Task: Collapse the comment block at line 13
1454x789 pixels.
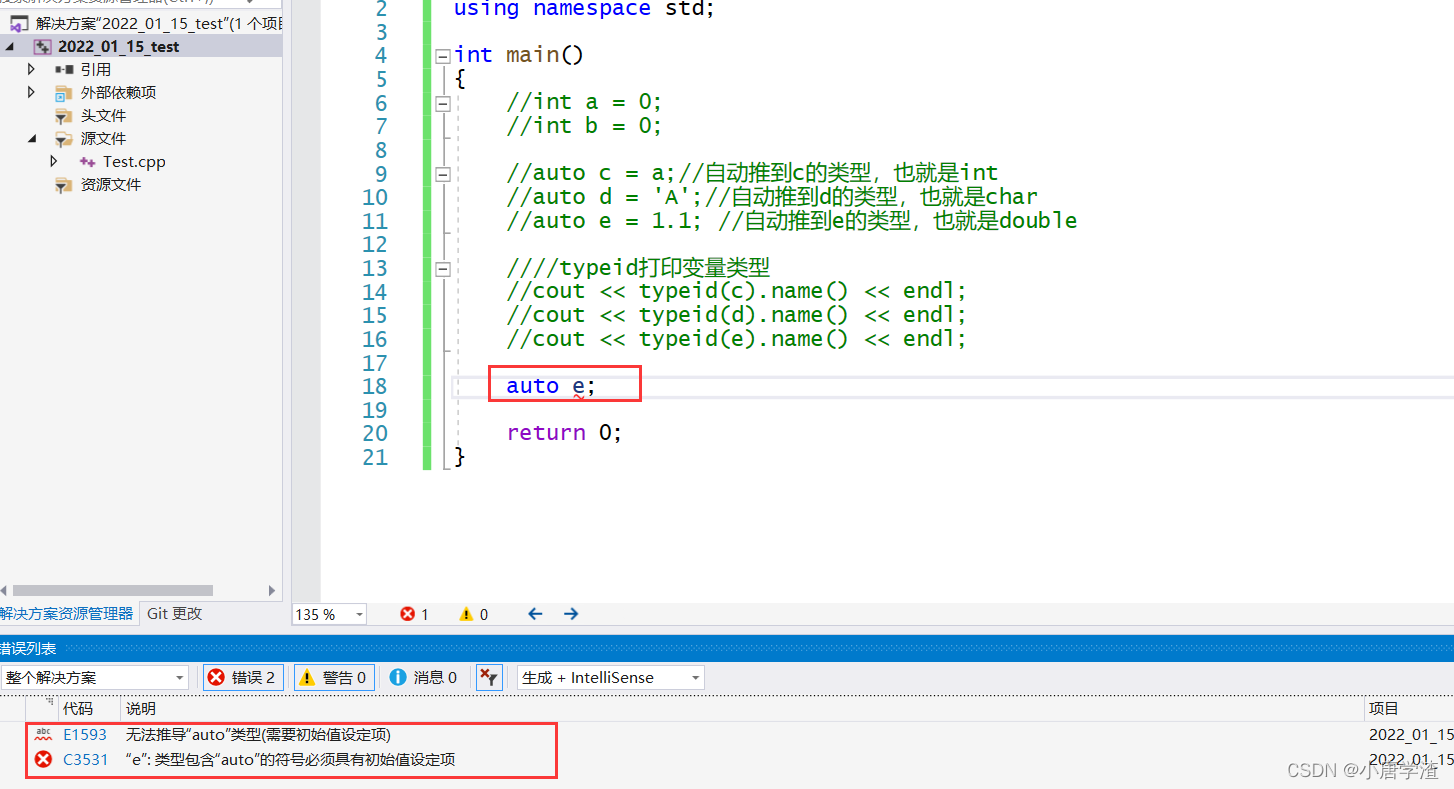Action: point(443,269)
